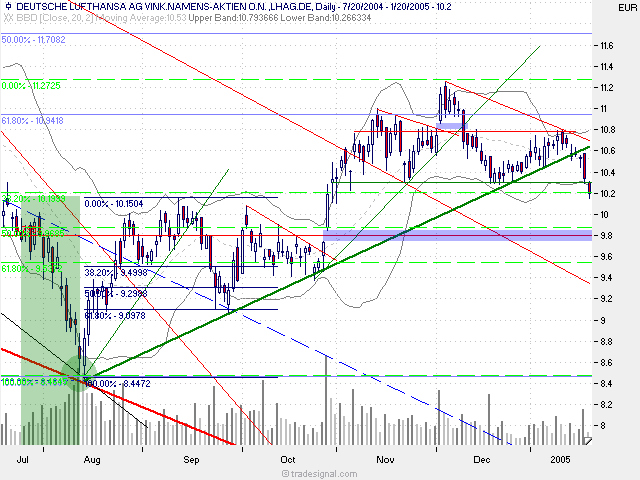Viewport: 640px width, 480px height.
Task: Select the 61.80% - 10.9418 Fibonacci label
Action: [x=32, y=121]
